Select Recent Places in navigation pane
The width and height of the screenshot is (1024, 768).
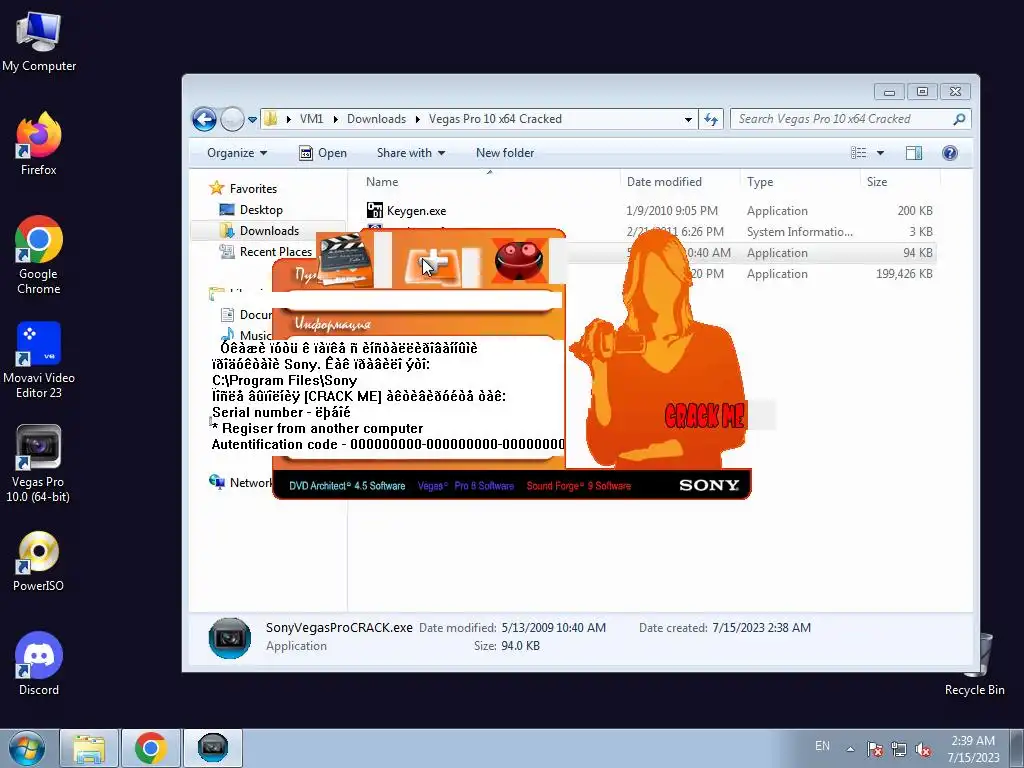266,251
